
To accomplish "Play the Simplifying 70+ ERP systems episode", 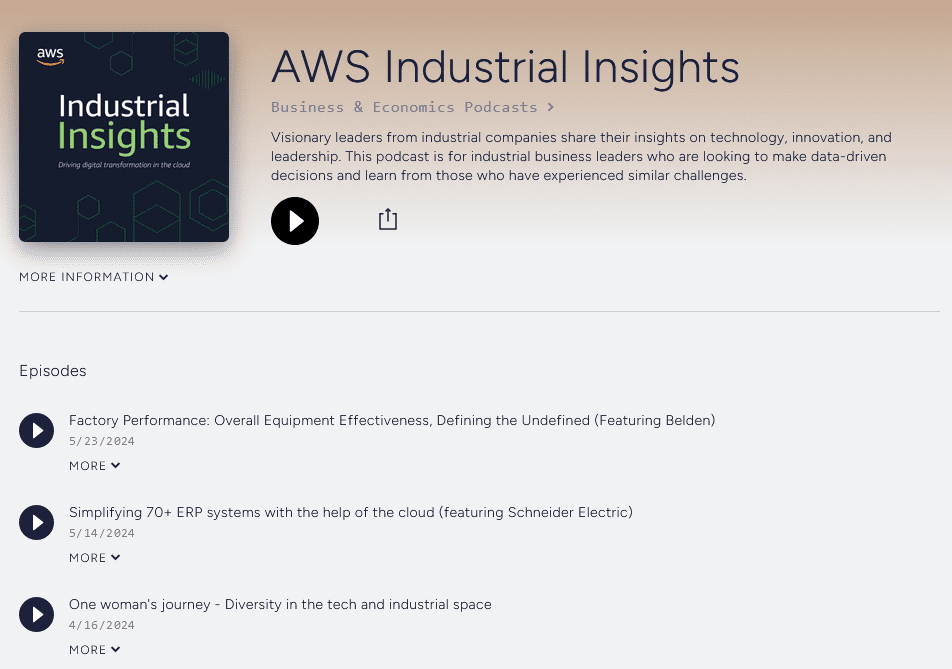I will click(x=36, y=523).
